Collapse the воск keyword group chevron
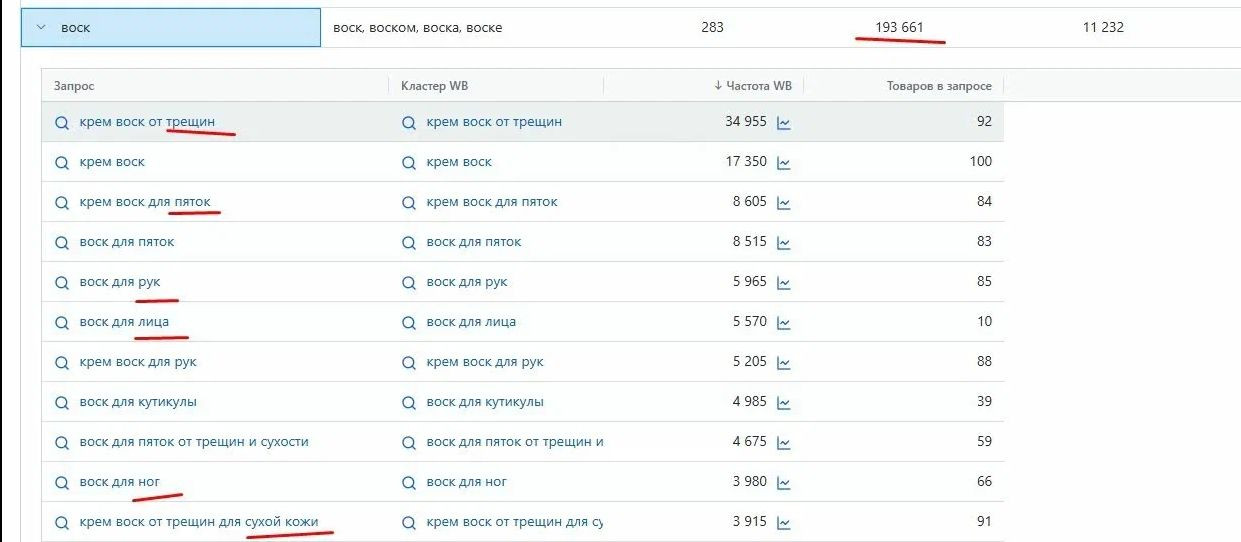The image size is (1241, 542). (41, 28)
